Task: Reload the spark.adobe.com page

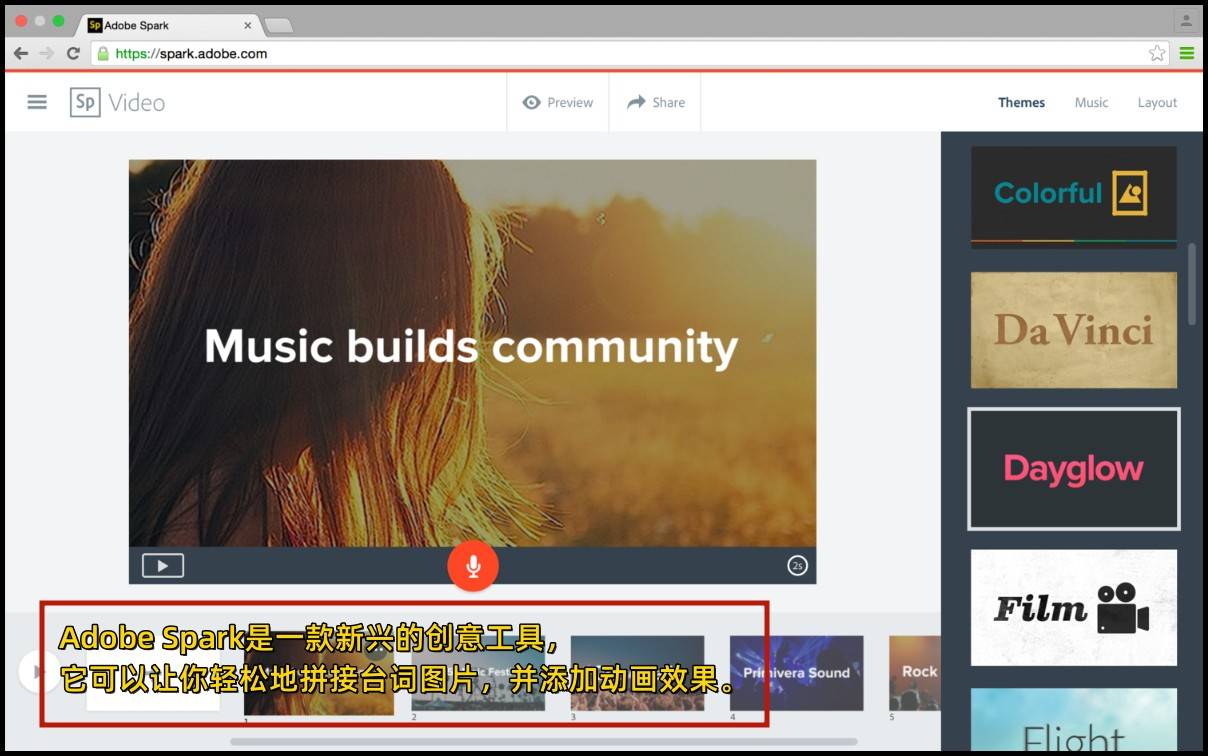Action: 73,53
